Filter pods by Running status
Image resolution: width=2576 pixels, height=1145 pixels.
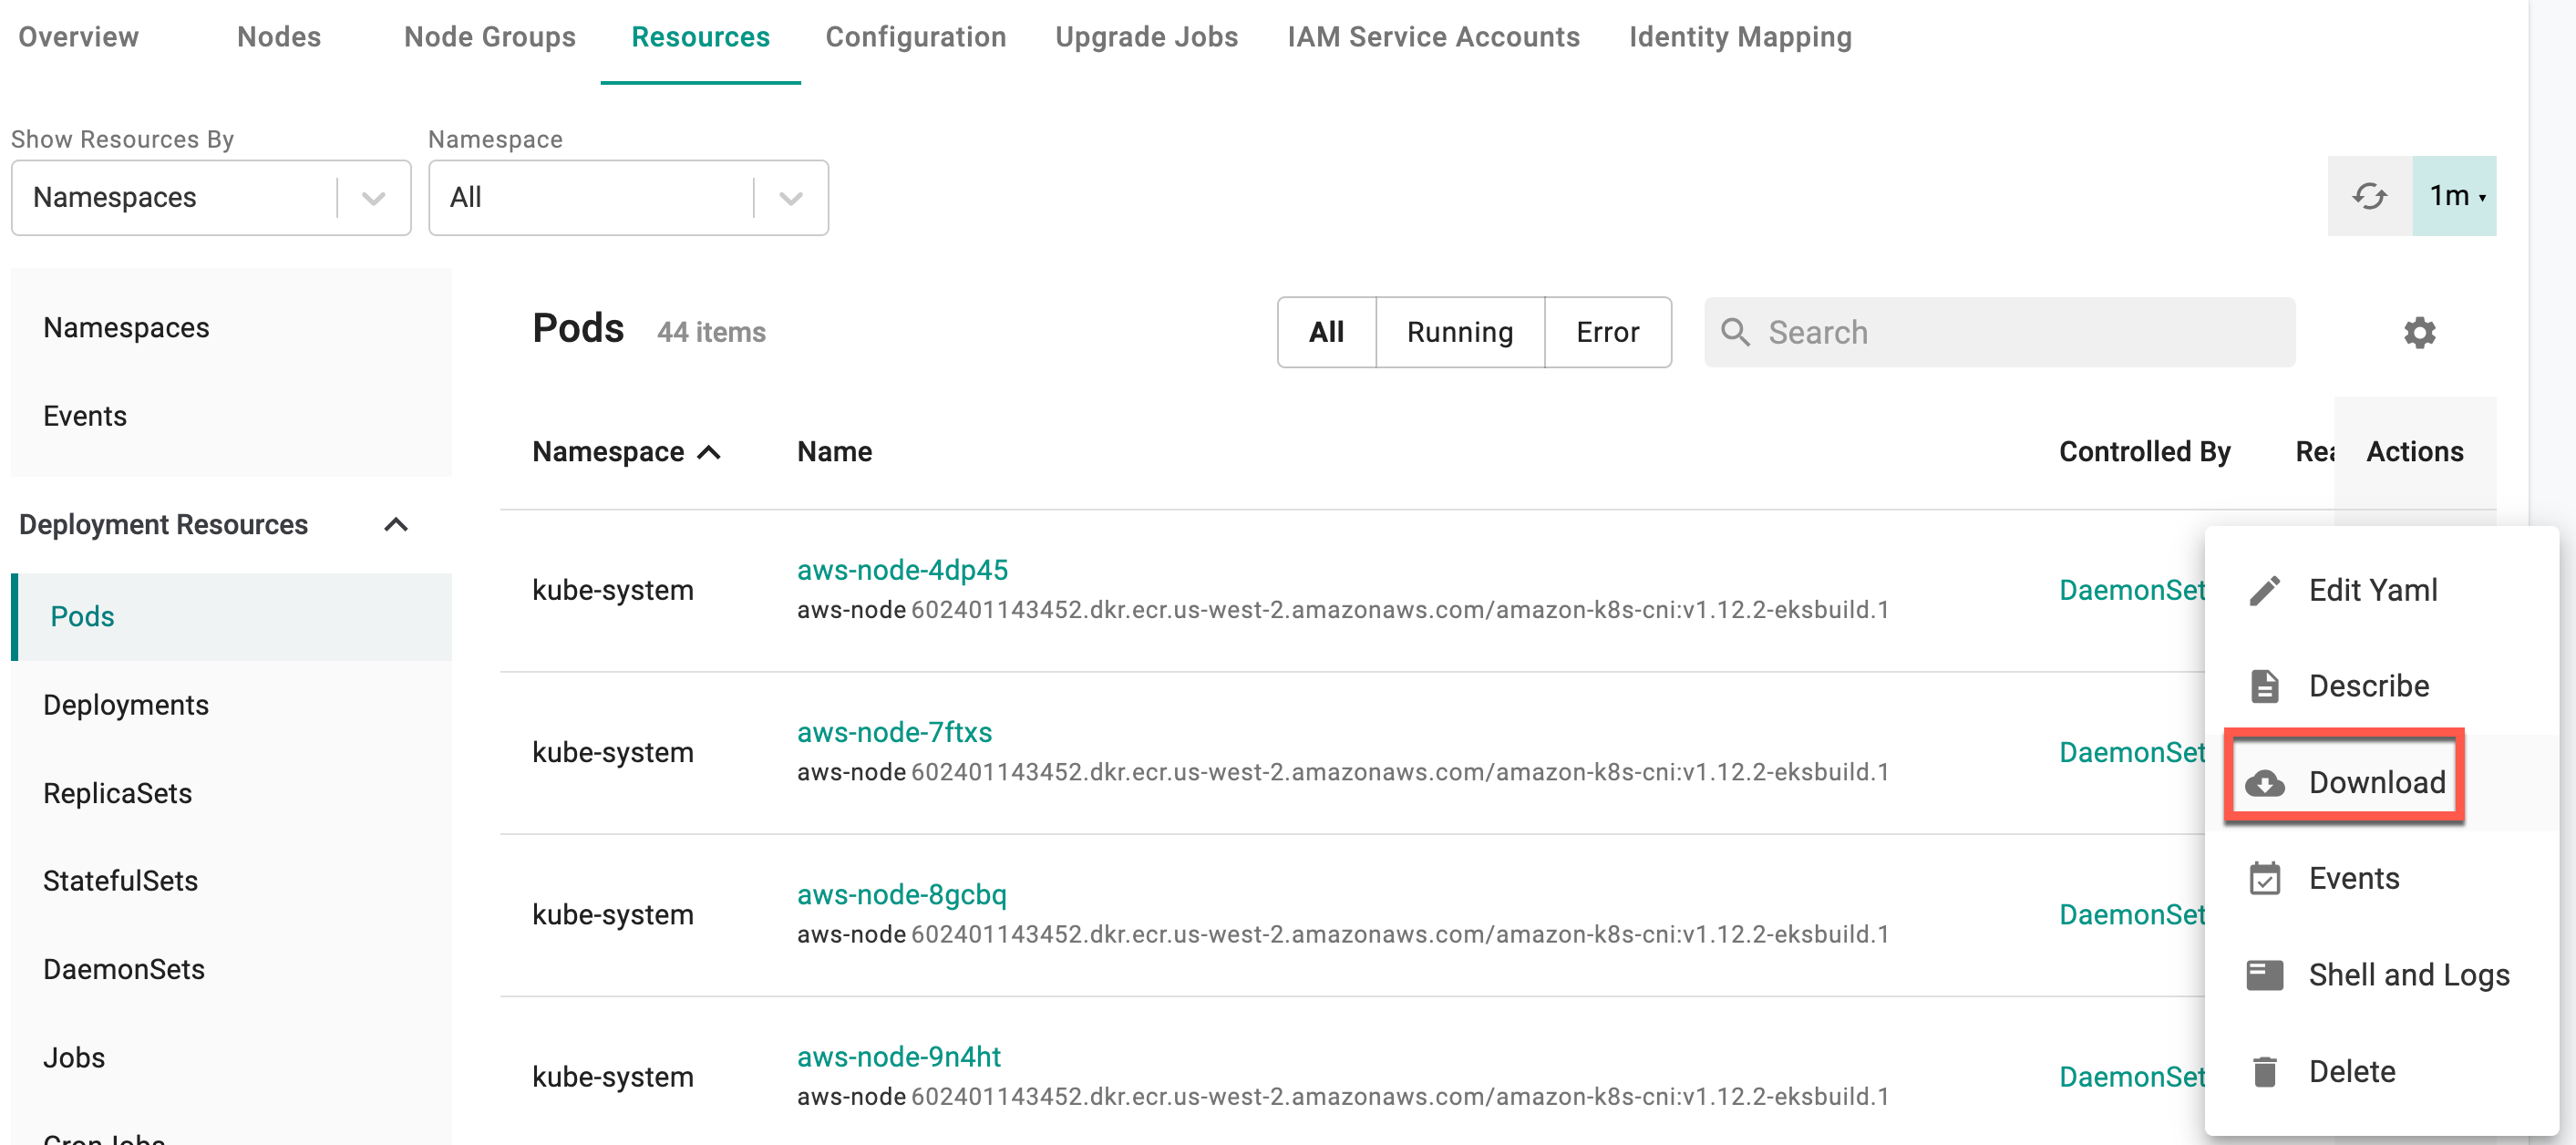[x=1460, y=332]
